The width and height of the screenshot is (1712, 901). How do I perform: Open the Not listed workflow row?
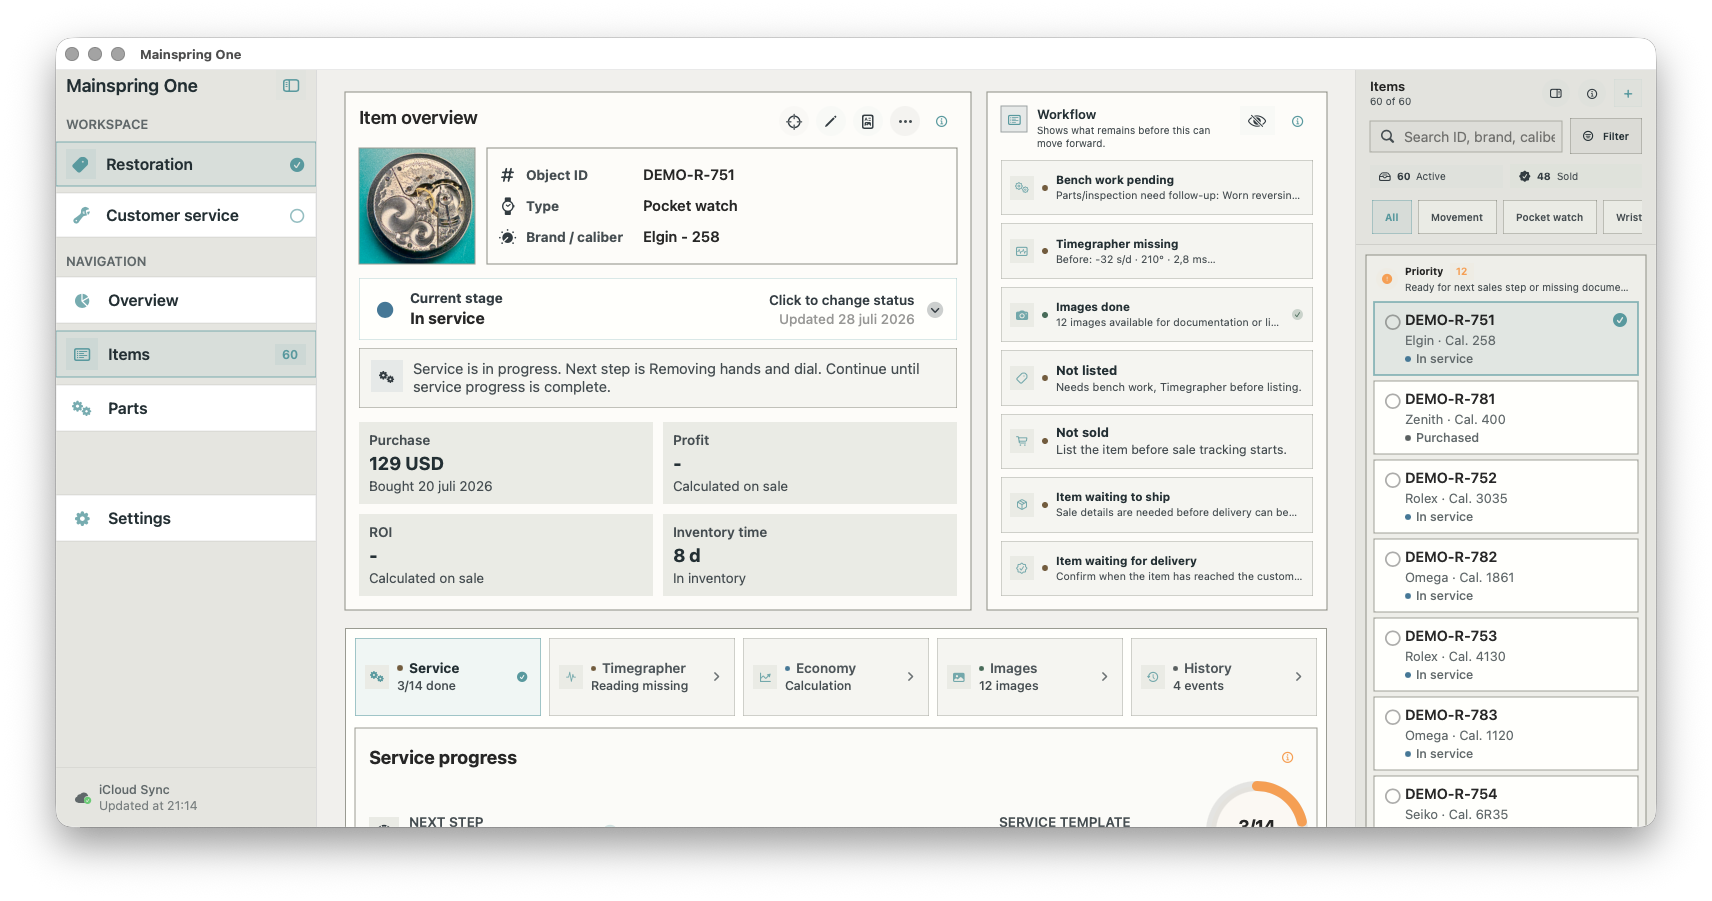1157,378
